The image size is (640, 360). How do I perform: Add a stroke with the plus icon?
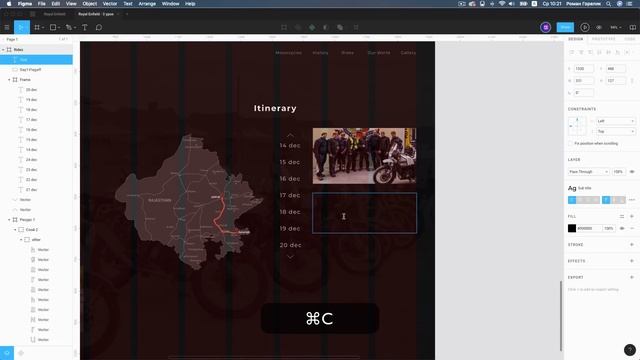632,244
